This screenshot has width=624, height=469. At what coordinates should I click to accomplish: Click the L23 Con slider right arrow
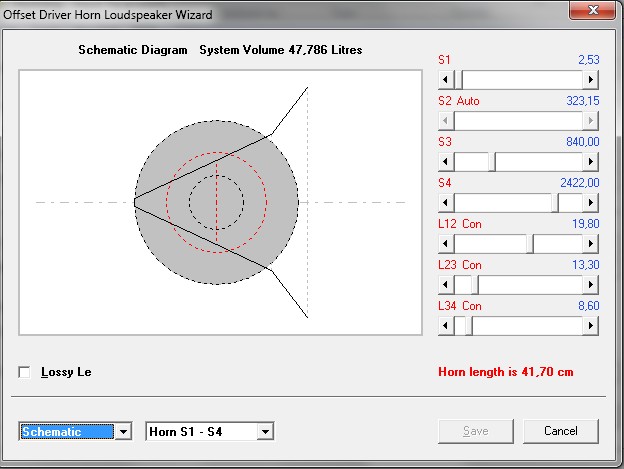click(x=591, y=285)
